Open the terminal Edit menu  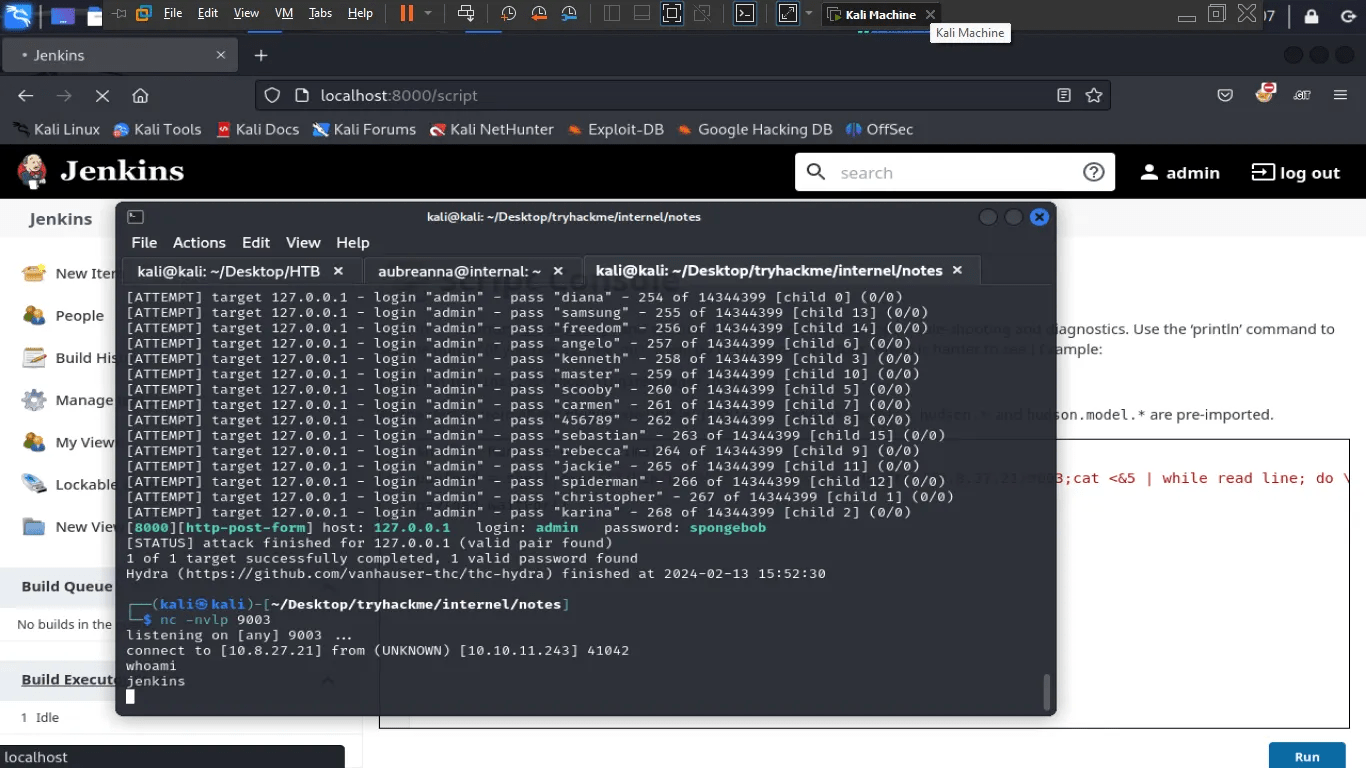coord(256,242)
